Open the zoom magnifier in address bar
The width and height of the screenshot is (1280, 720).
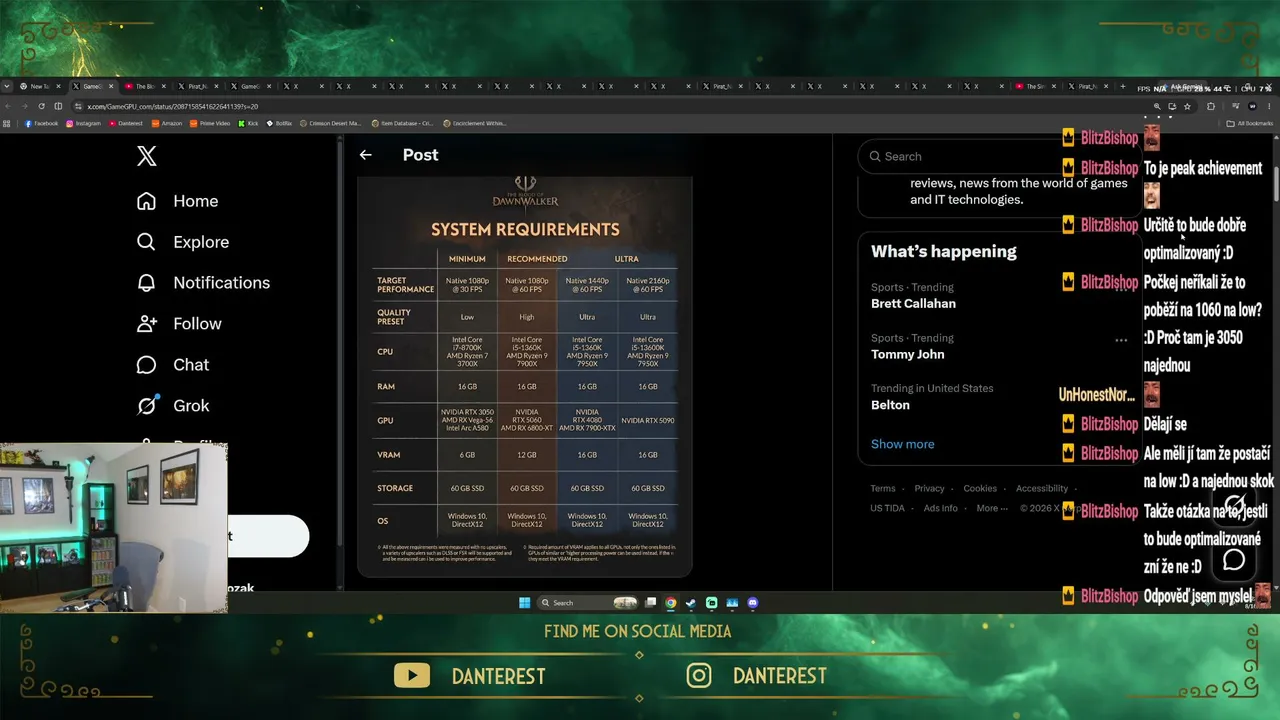pyautogui.click(x=1158, y=106)
